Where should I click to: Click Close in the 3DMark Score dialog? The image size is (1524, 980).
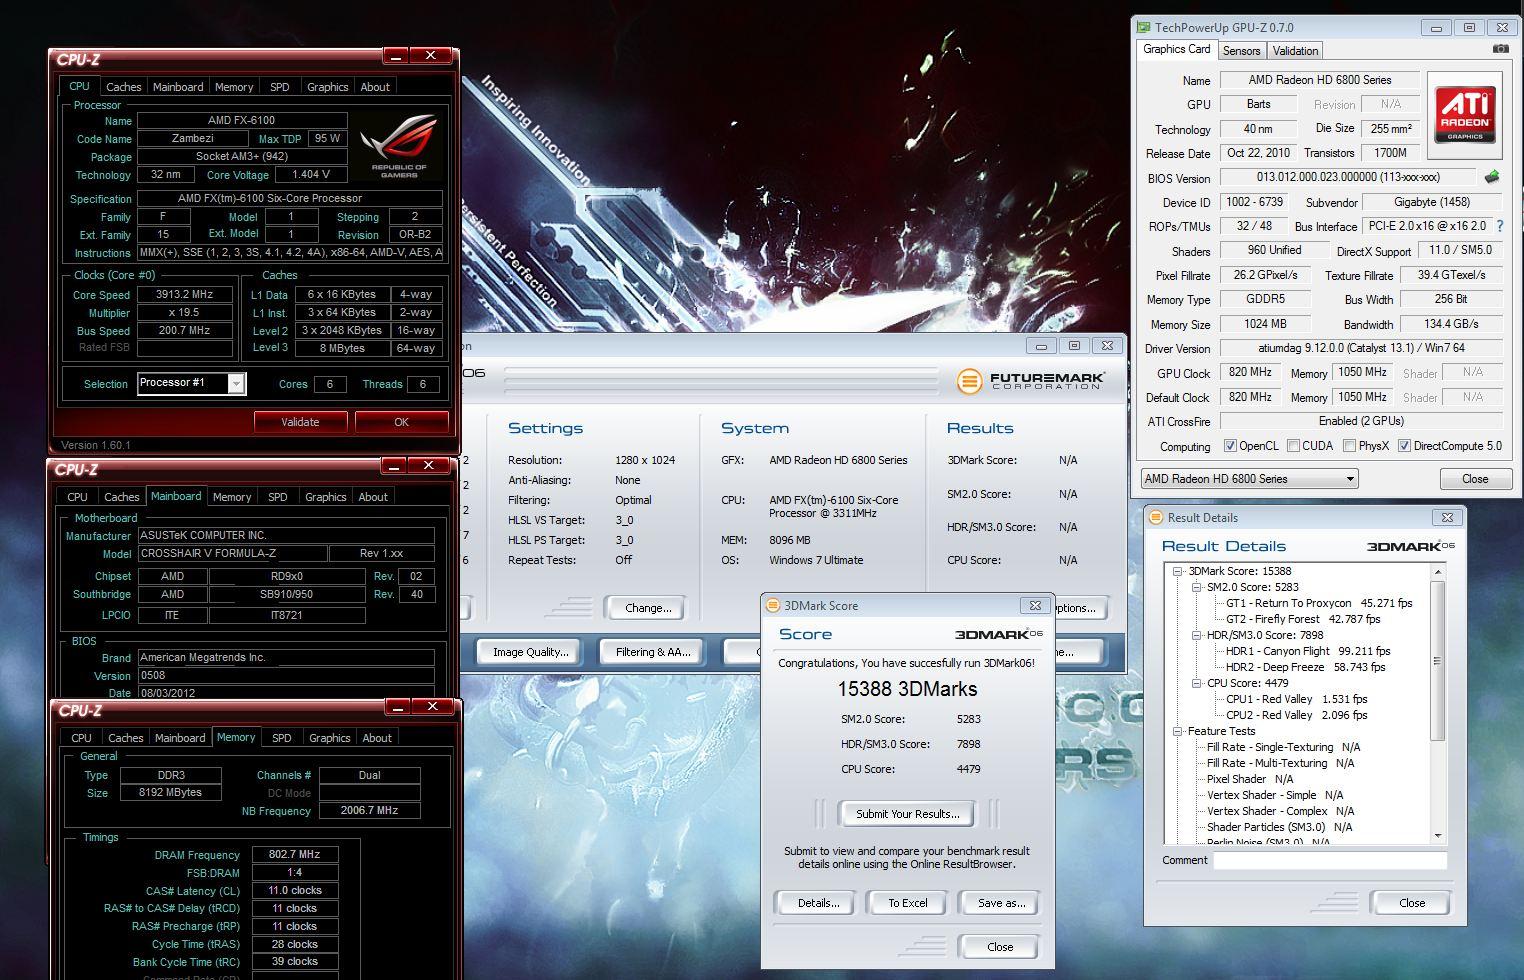(x=1000, y=947)
